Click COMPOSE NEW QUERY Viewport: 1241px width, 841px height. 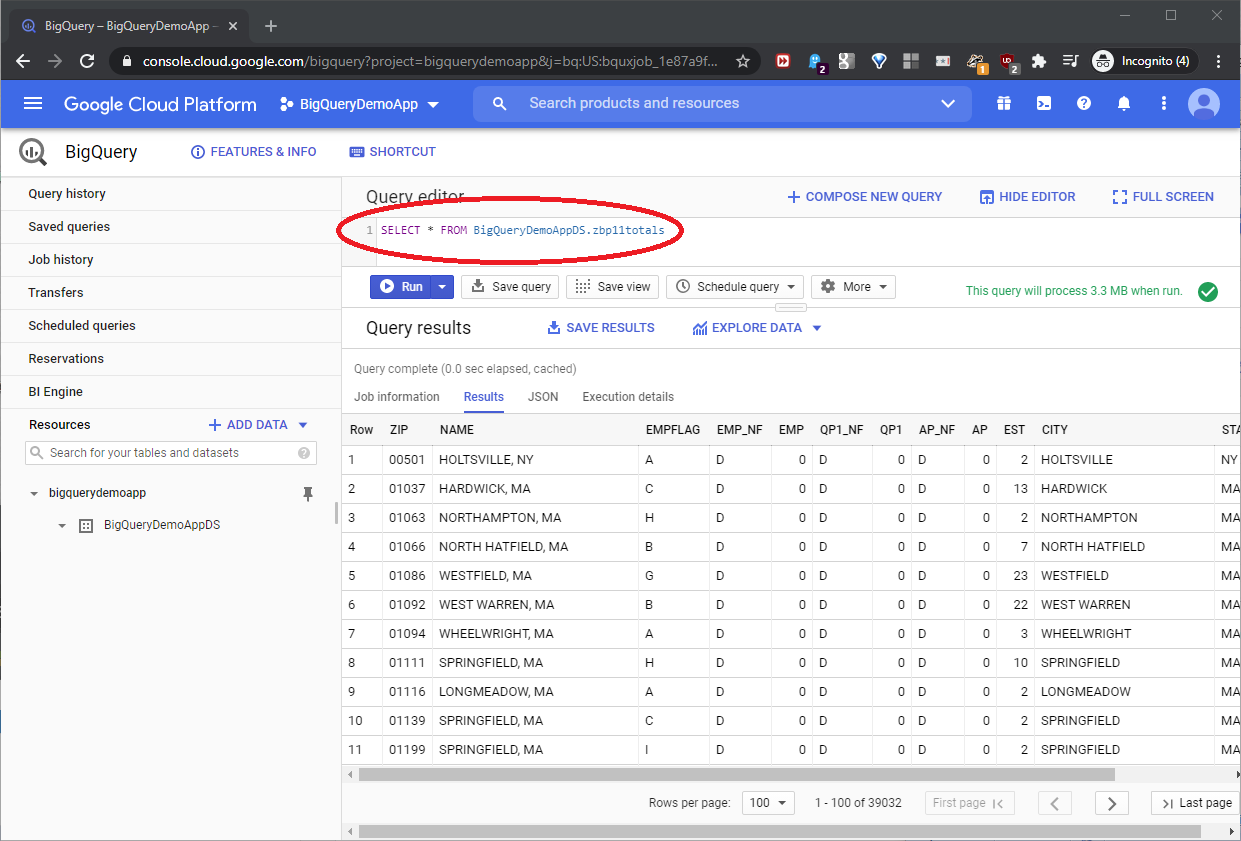point(865,197)
